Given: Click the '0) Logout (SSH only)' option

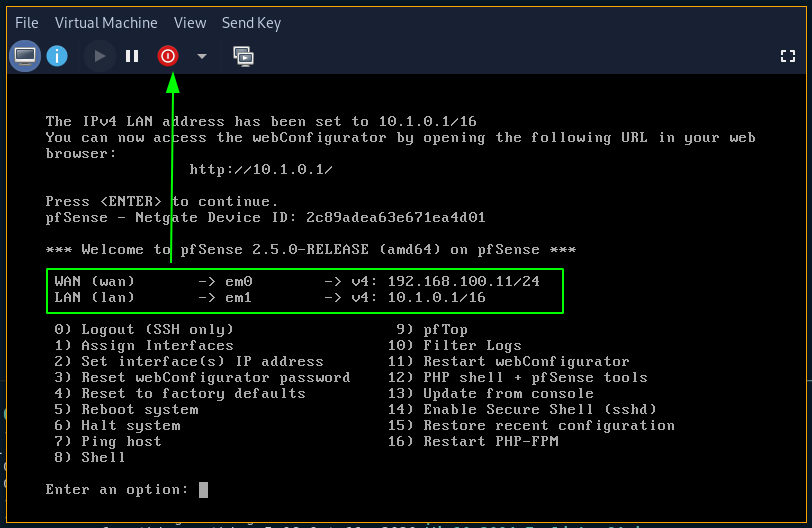Looking at the screenshot, I should coord(144,330).
